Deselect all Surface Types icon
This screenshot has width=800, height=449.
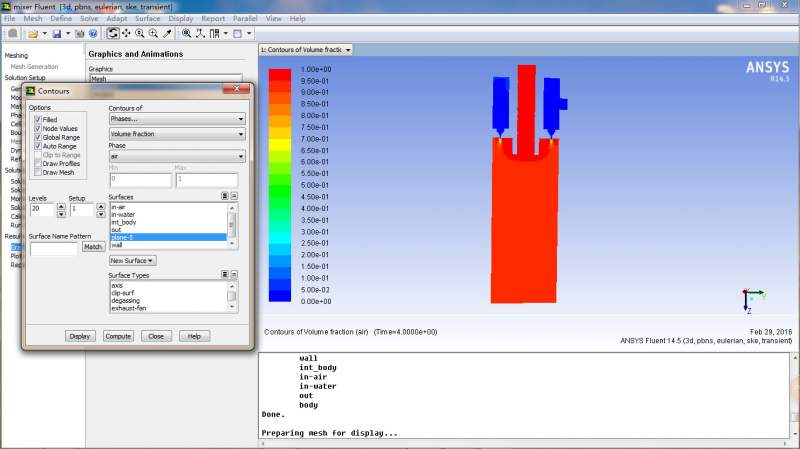pyautogui.click(x=234, y=275)
